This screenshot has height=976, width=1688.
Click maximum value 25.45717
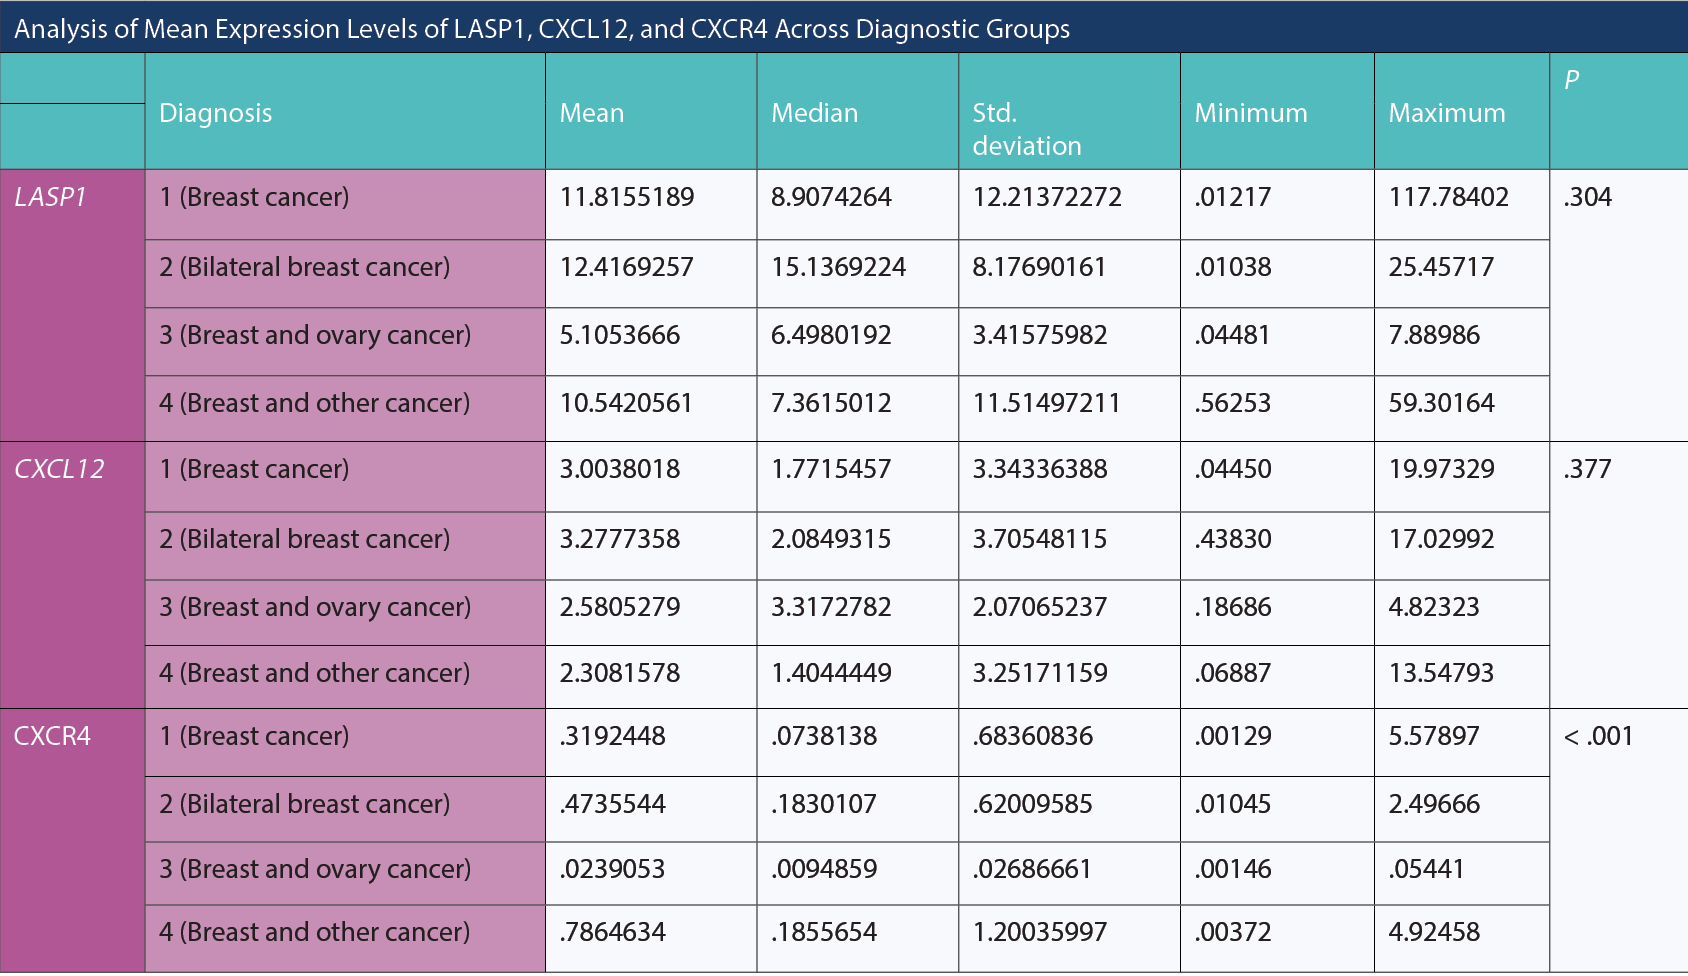tap(1441, 267)
